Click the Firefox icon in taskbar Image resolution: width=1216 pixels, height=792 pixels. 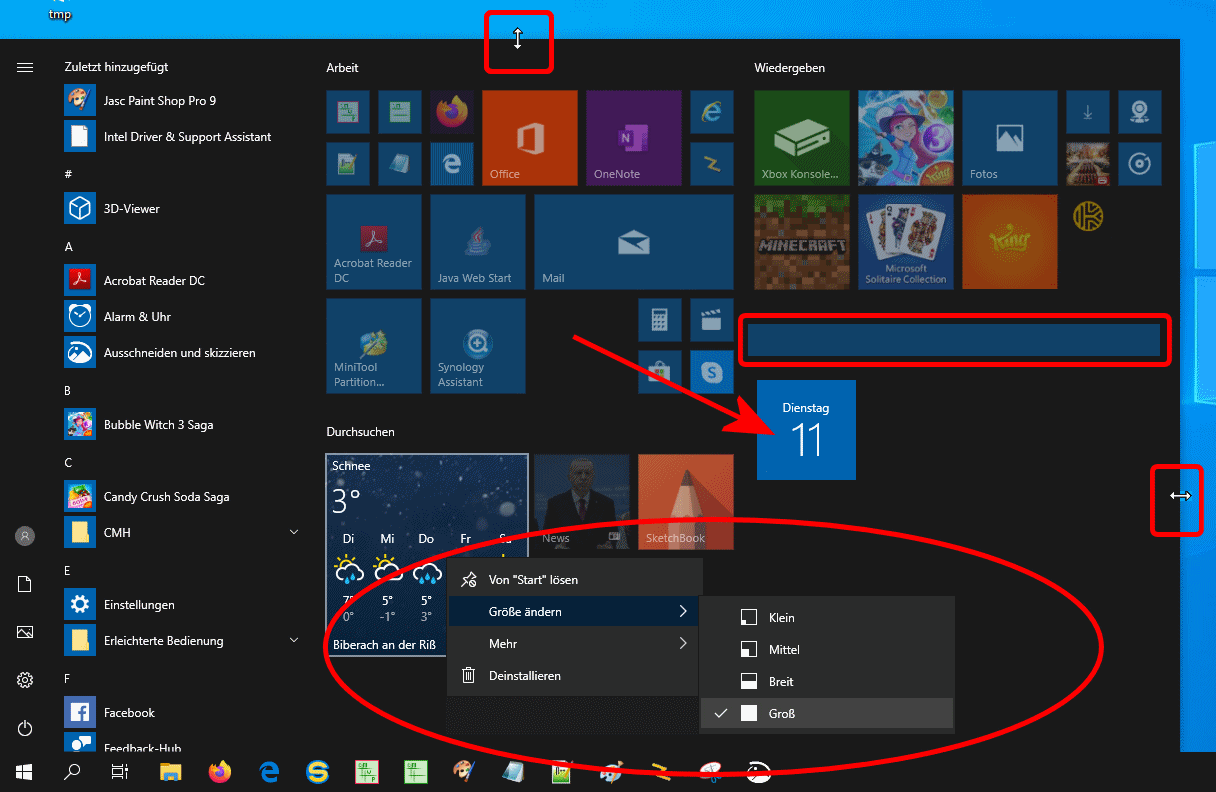(x=219, y=771)
